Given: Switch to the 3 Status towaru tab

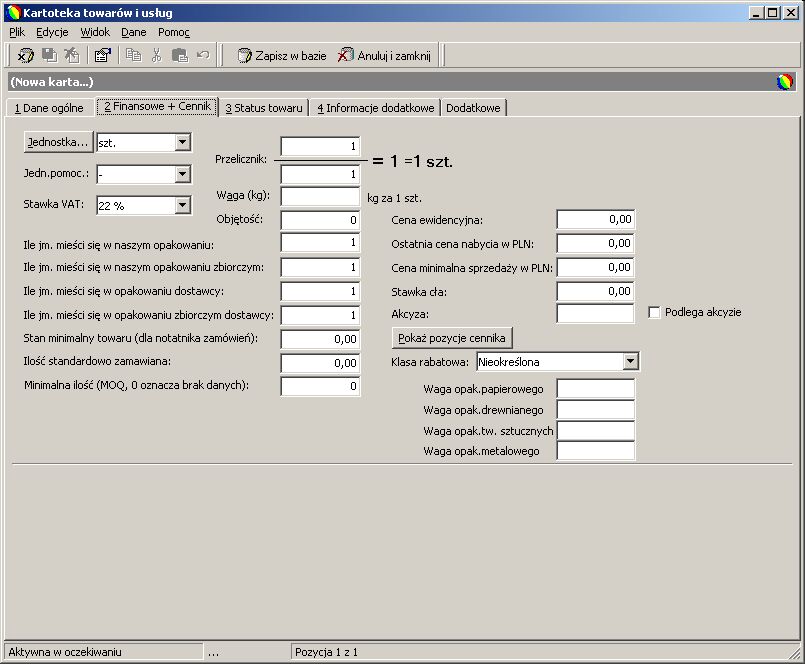Looking at the screenshot, I should pos(264,108).
